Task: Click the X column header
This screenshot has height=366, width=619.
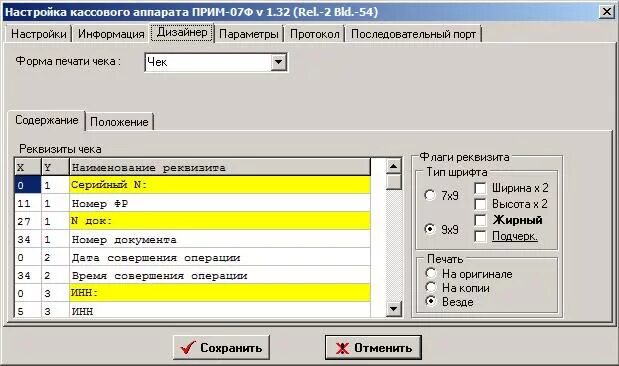Action: pyautogui.click(x=28, y=167)
